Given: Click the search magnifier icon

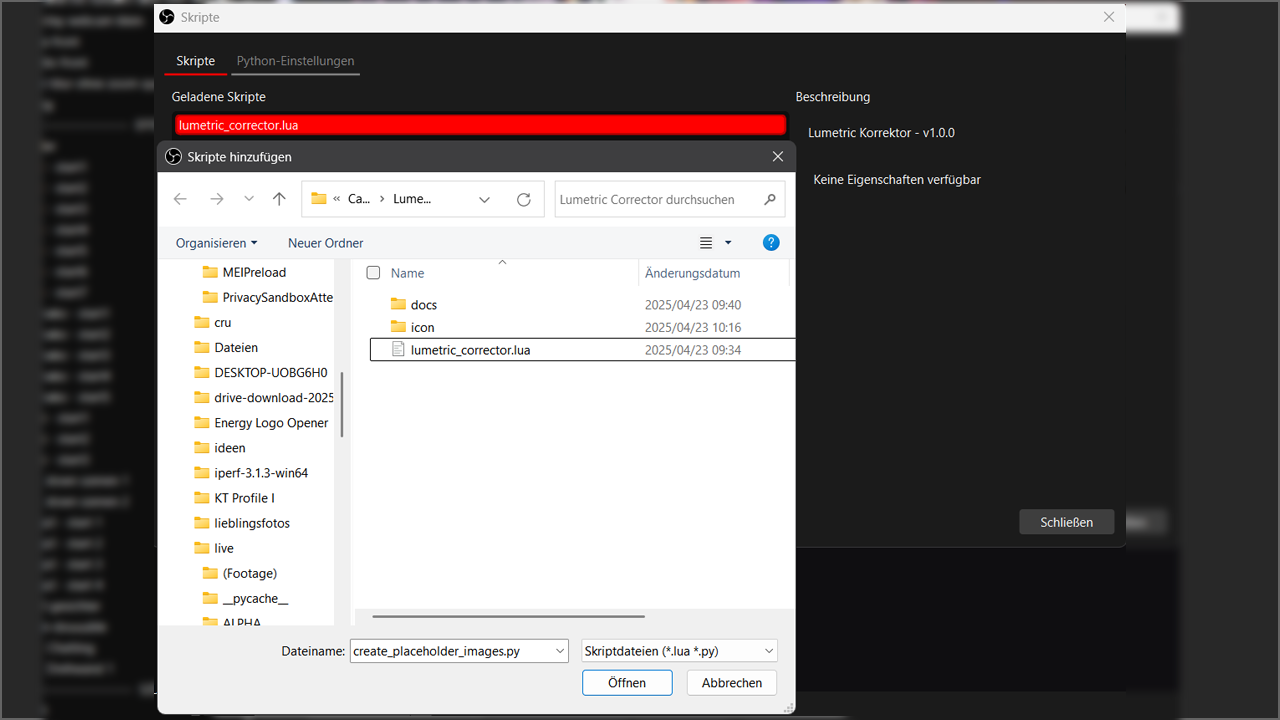Looking at the screenshot, I should coord(770,199).
